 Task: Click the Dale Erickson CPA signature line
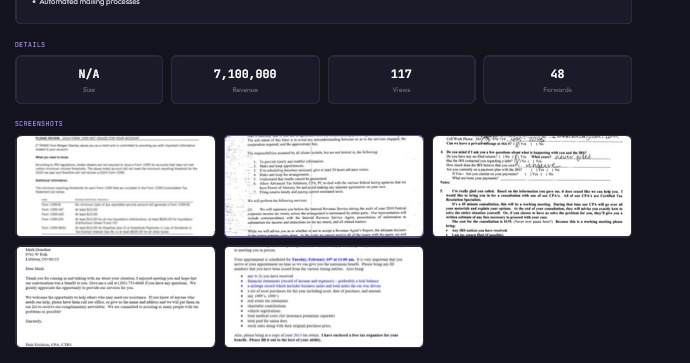[x=48, y=344]
